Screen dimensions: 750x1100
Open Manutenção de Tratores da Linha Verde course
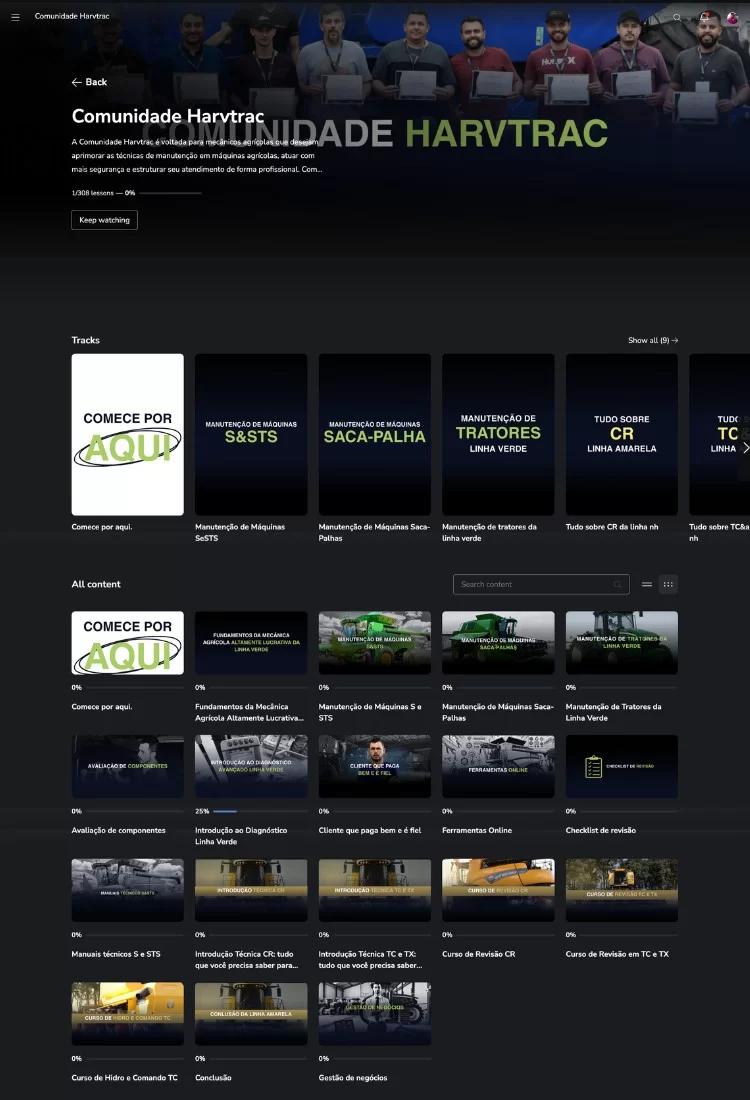(x=622, y=643)
